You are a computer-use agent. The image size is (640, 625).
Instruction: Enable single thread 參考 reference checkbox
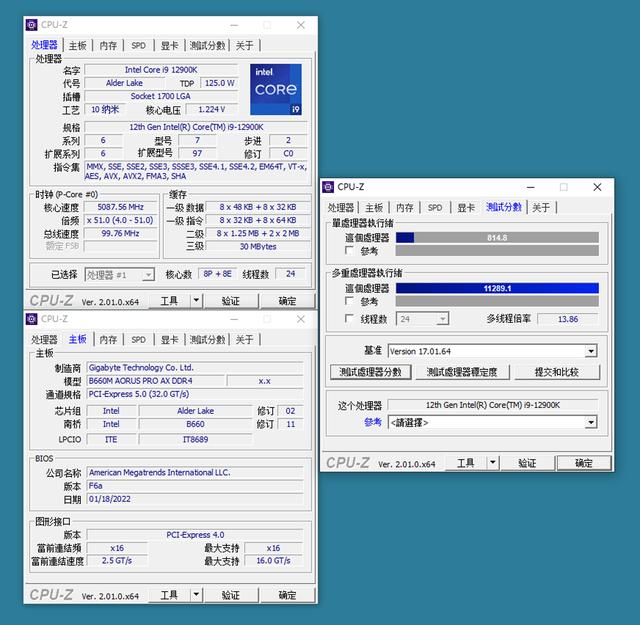click(349, 250)
